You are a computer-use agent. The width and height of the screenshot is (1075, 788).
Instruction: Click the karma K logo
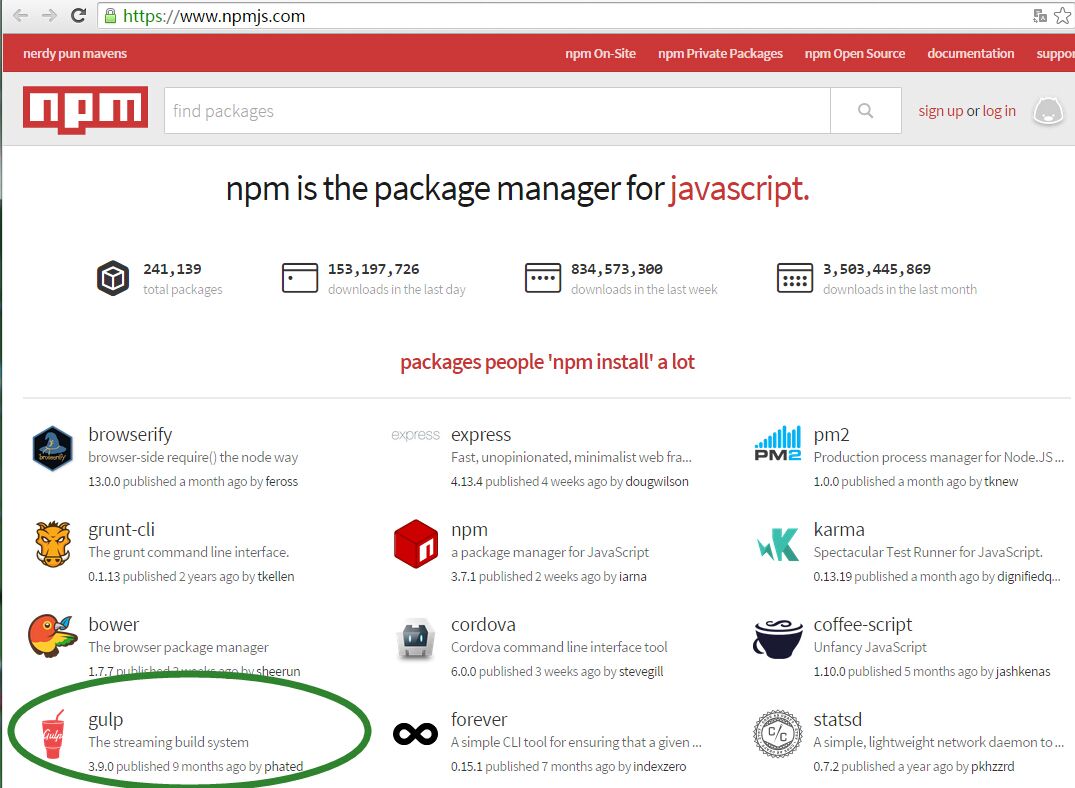coord(778,545)
